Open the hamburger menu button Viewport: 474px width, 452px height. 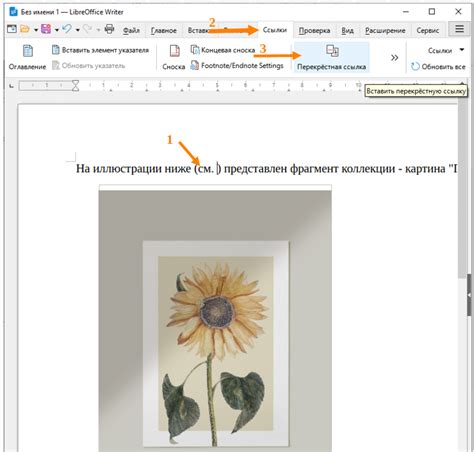460,29
